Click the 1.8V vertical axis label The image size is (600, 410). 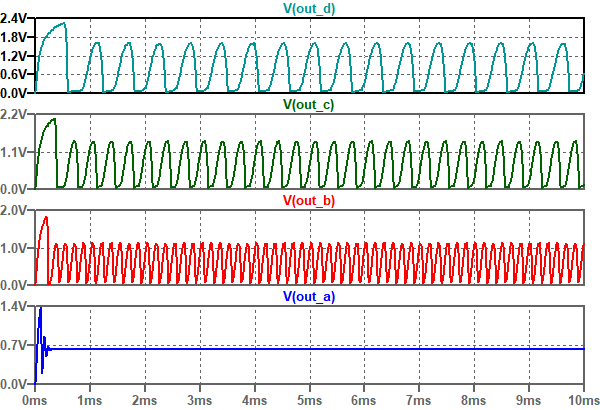point(17,38)
